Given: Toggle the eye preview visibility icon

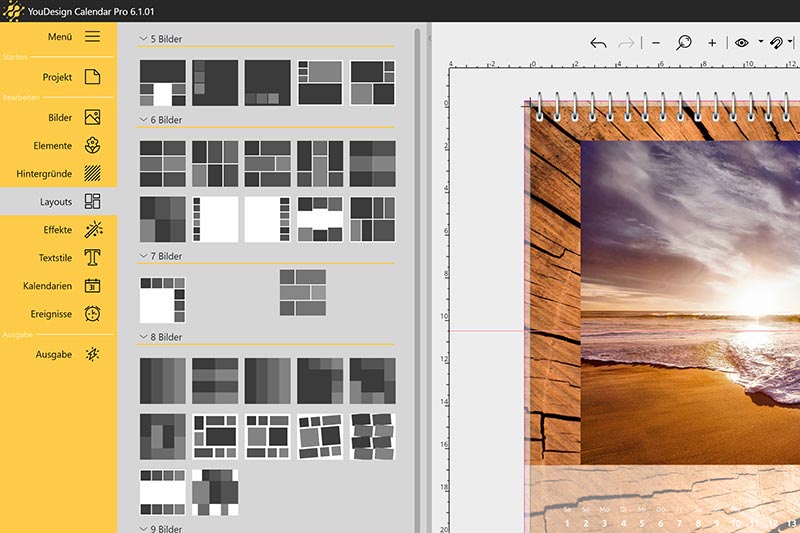Looking at the screenshot, I should pyautogui.click(x=741, y=43).
